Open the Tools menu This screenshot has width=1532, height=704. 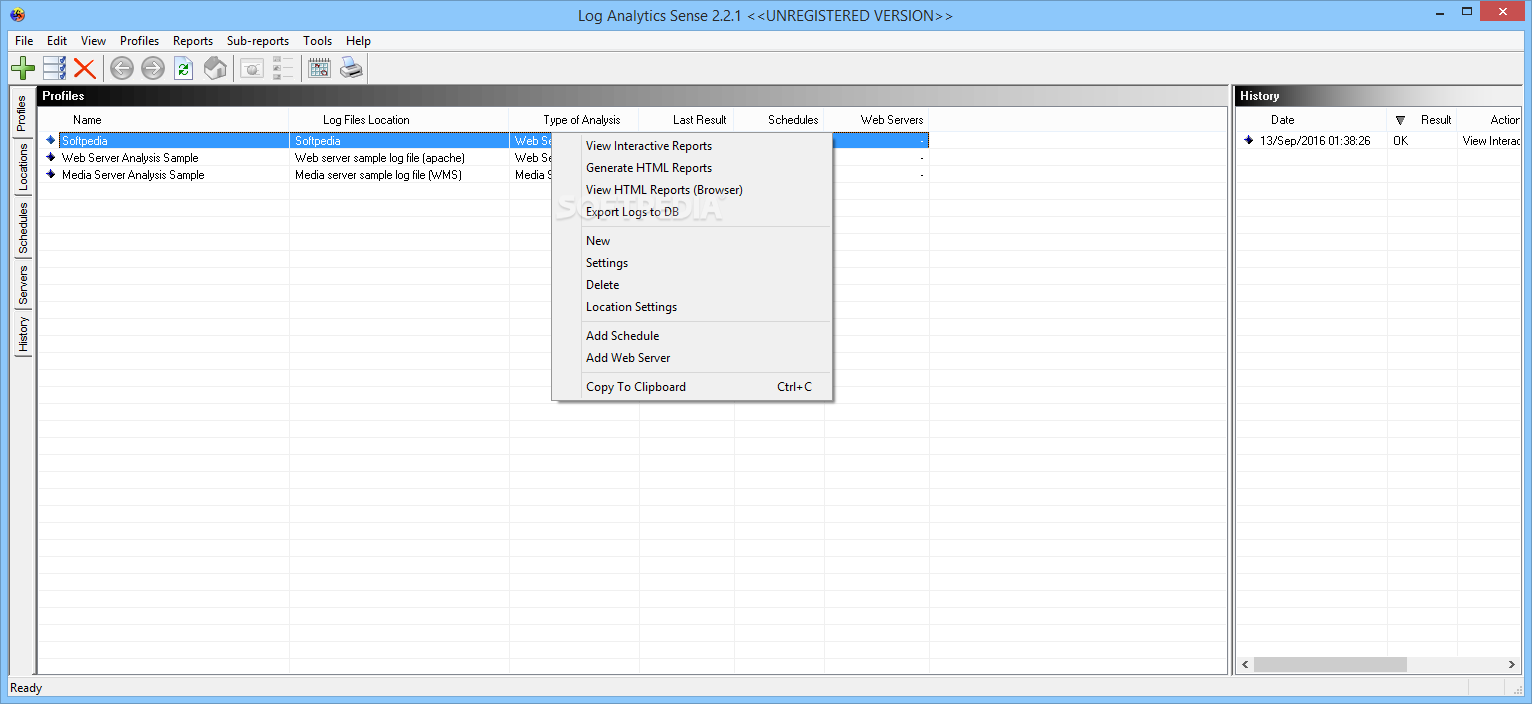click(317, 41)
